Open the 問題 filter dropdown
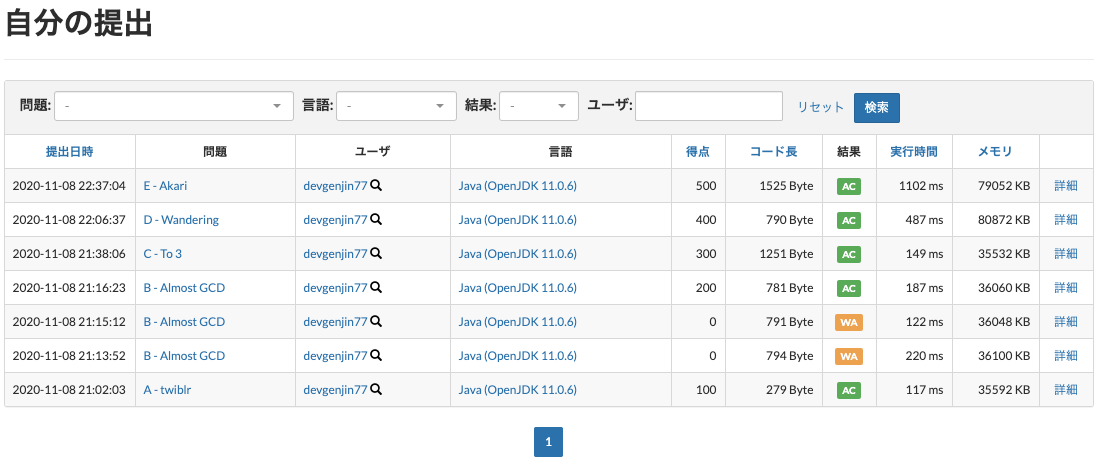 174,106
